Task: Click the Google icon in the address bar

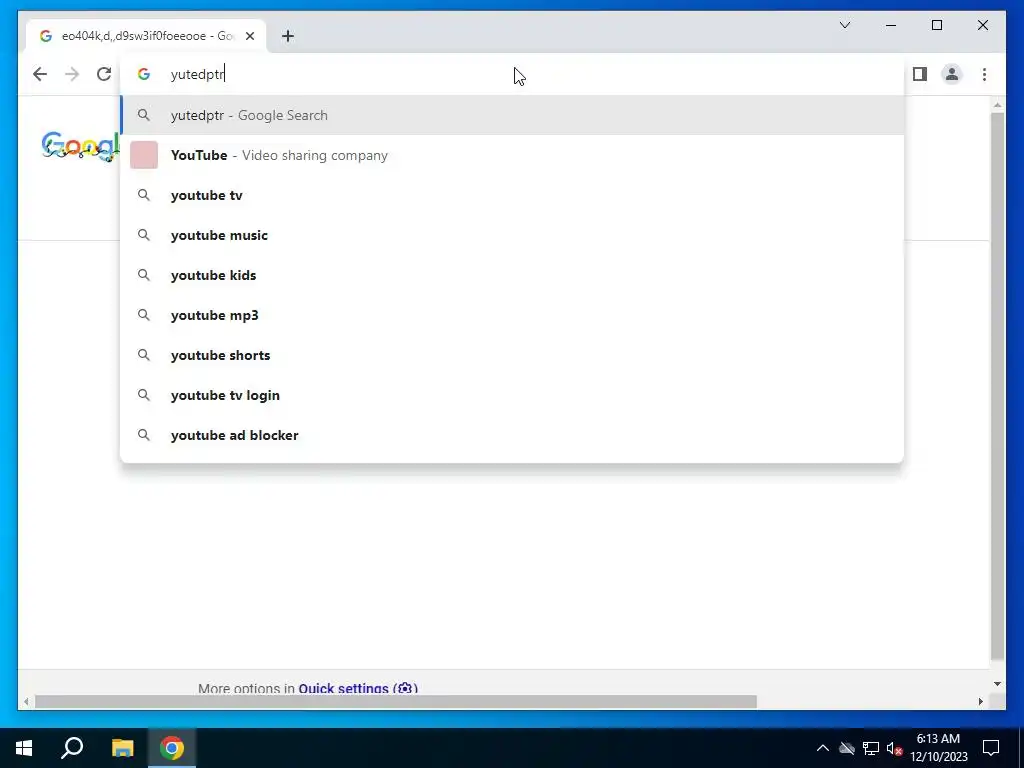Action: pos(144,74)
